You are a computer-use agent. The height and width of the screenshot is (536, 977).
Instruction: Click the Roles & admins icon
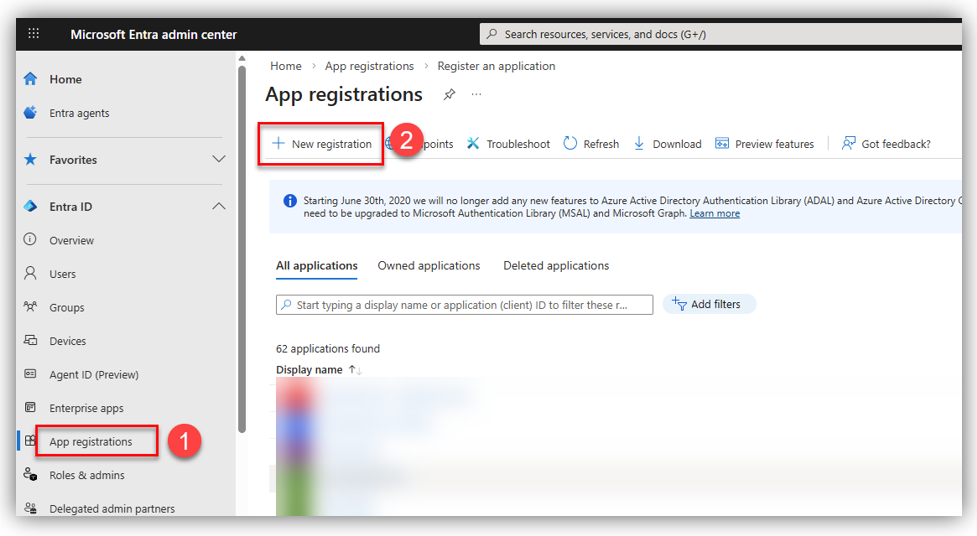[x=30, y=474]
